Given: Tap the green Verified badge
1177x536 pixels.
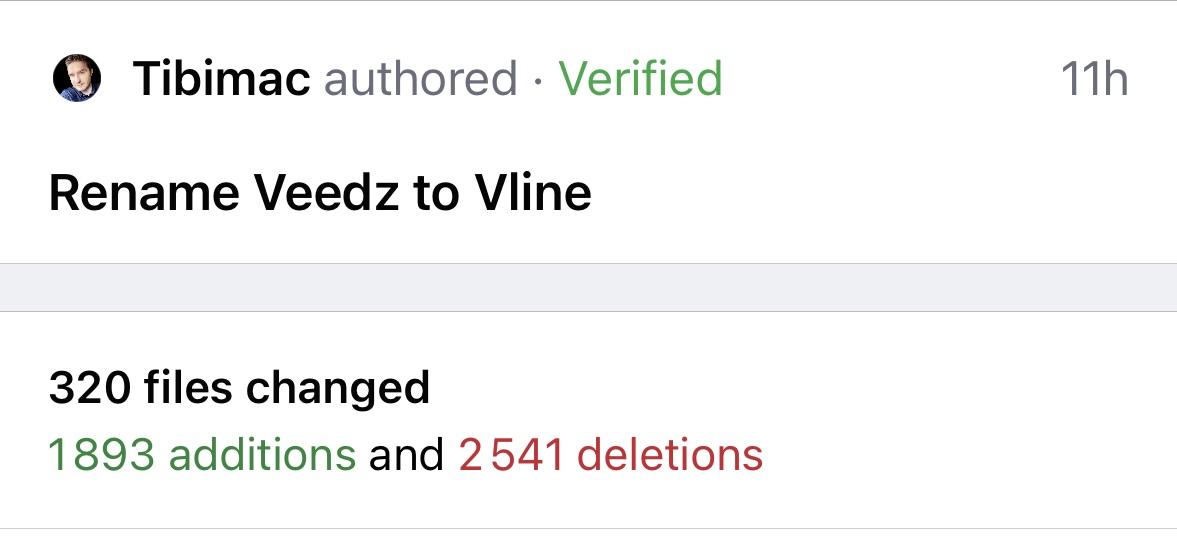Looking at the screenshot, I should (x=640, y=79).
